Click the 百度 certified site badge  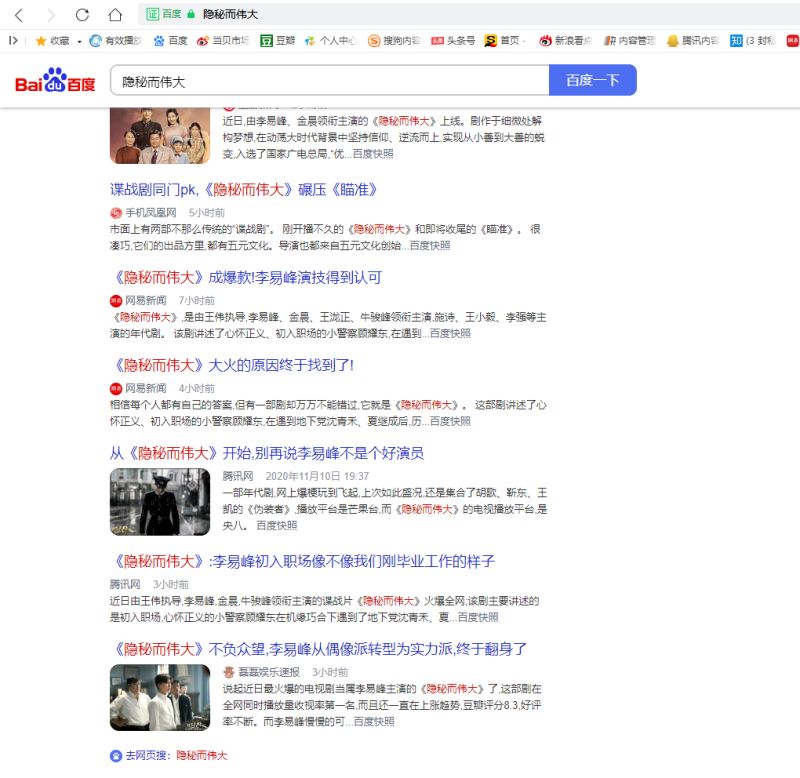coord(163,14)
